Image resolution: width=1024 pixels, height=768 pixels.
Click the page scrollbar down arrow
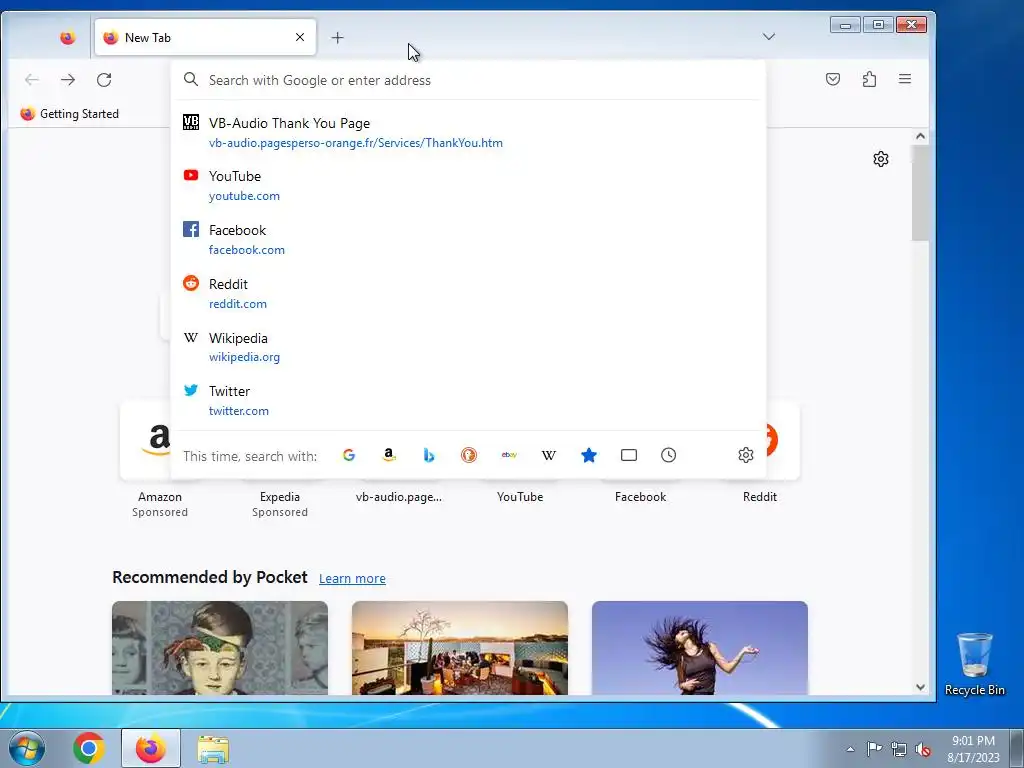(920, 687)
